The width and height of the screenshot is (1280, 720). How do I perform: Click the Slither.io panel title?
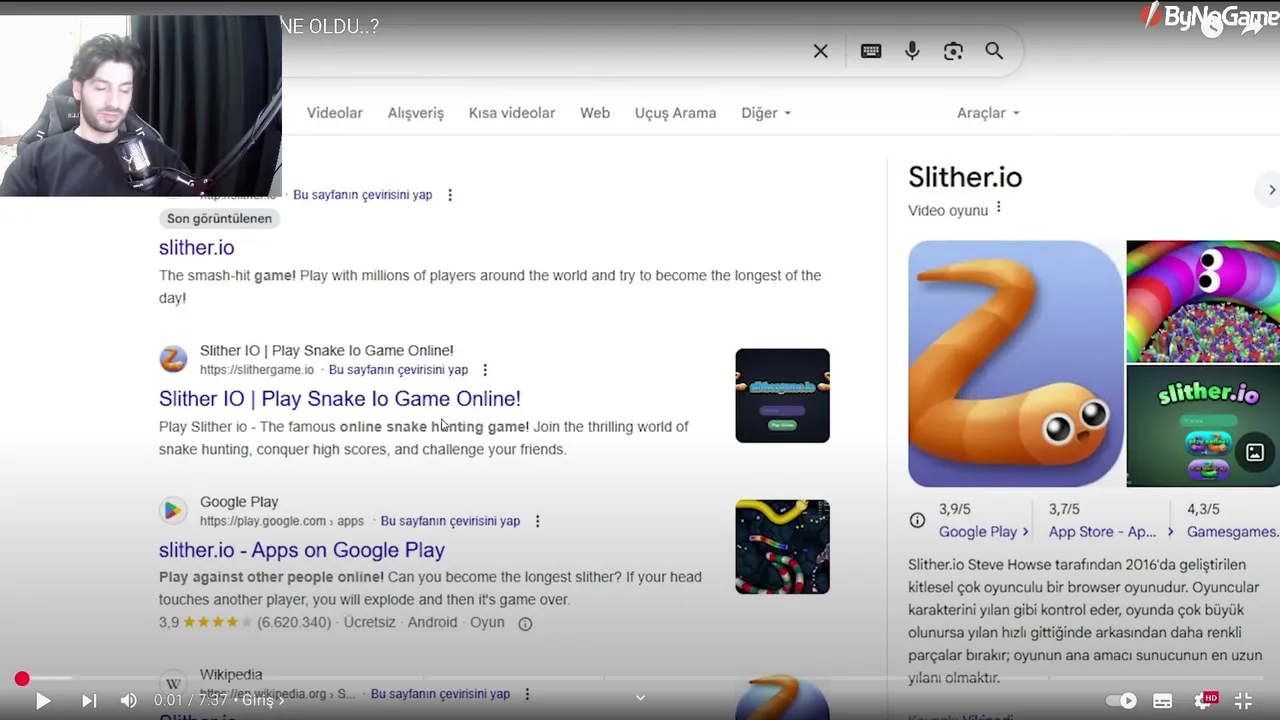[x=965, y=178]
